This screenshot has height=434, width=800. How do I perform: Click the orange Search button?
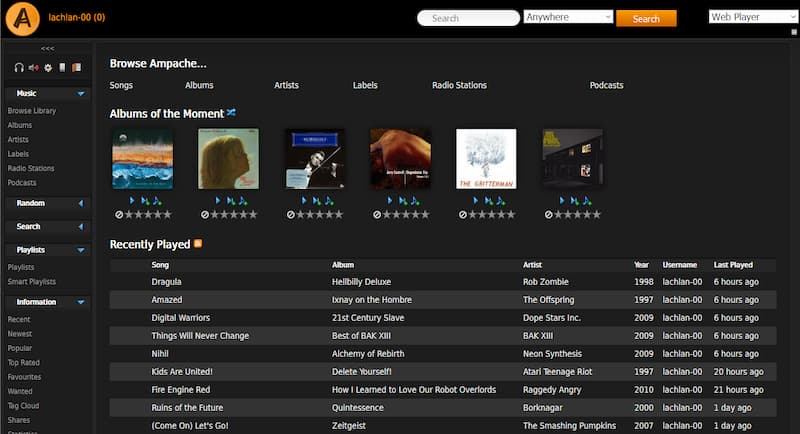[646, 18]
